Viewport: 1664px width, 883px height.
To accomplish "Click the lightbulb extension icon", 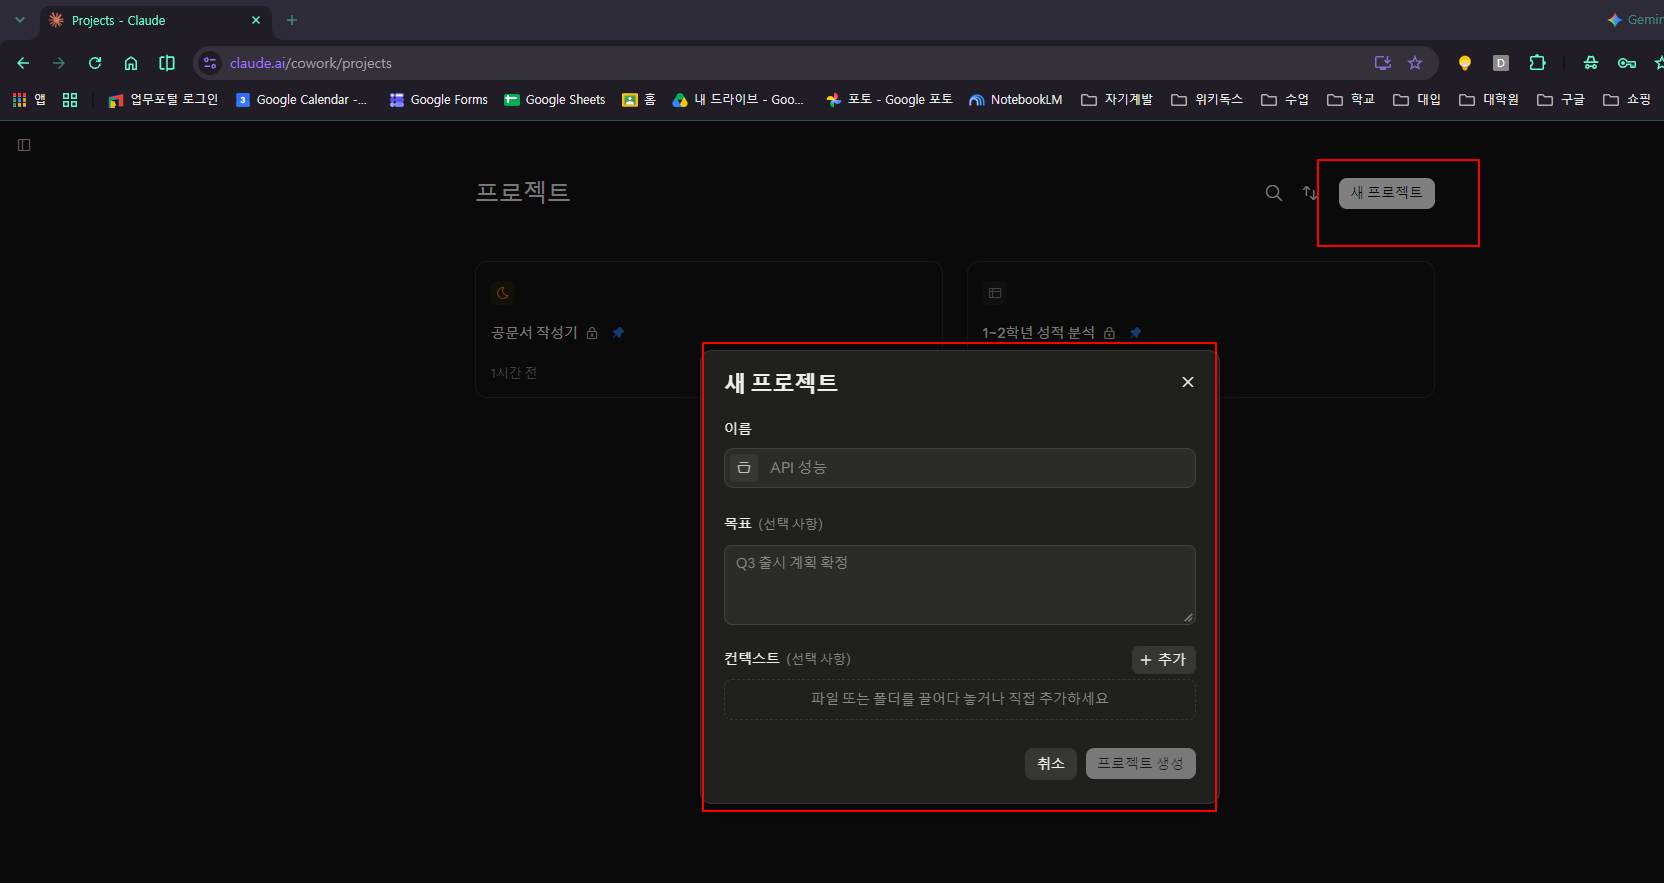I will [x=1465, y=63].
